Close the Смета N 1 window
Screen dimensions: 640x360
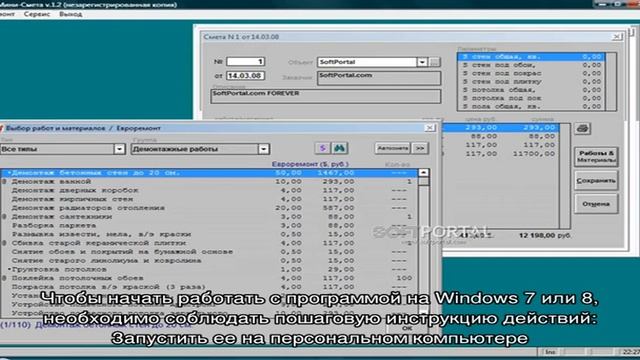click(x=617, y=37)
